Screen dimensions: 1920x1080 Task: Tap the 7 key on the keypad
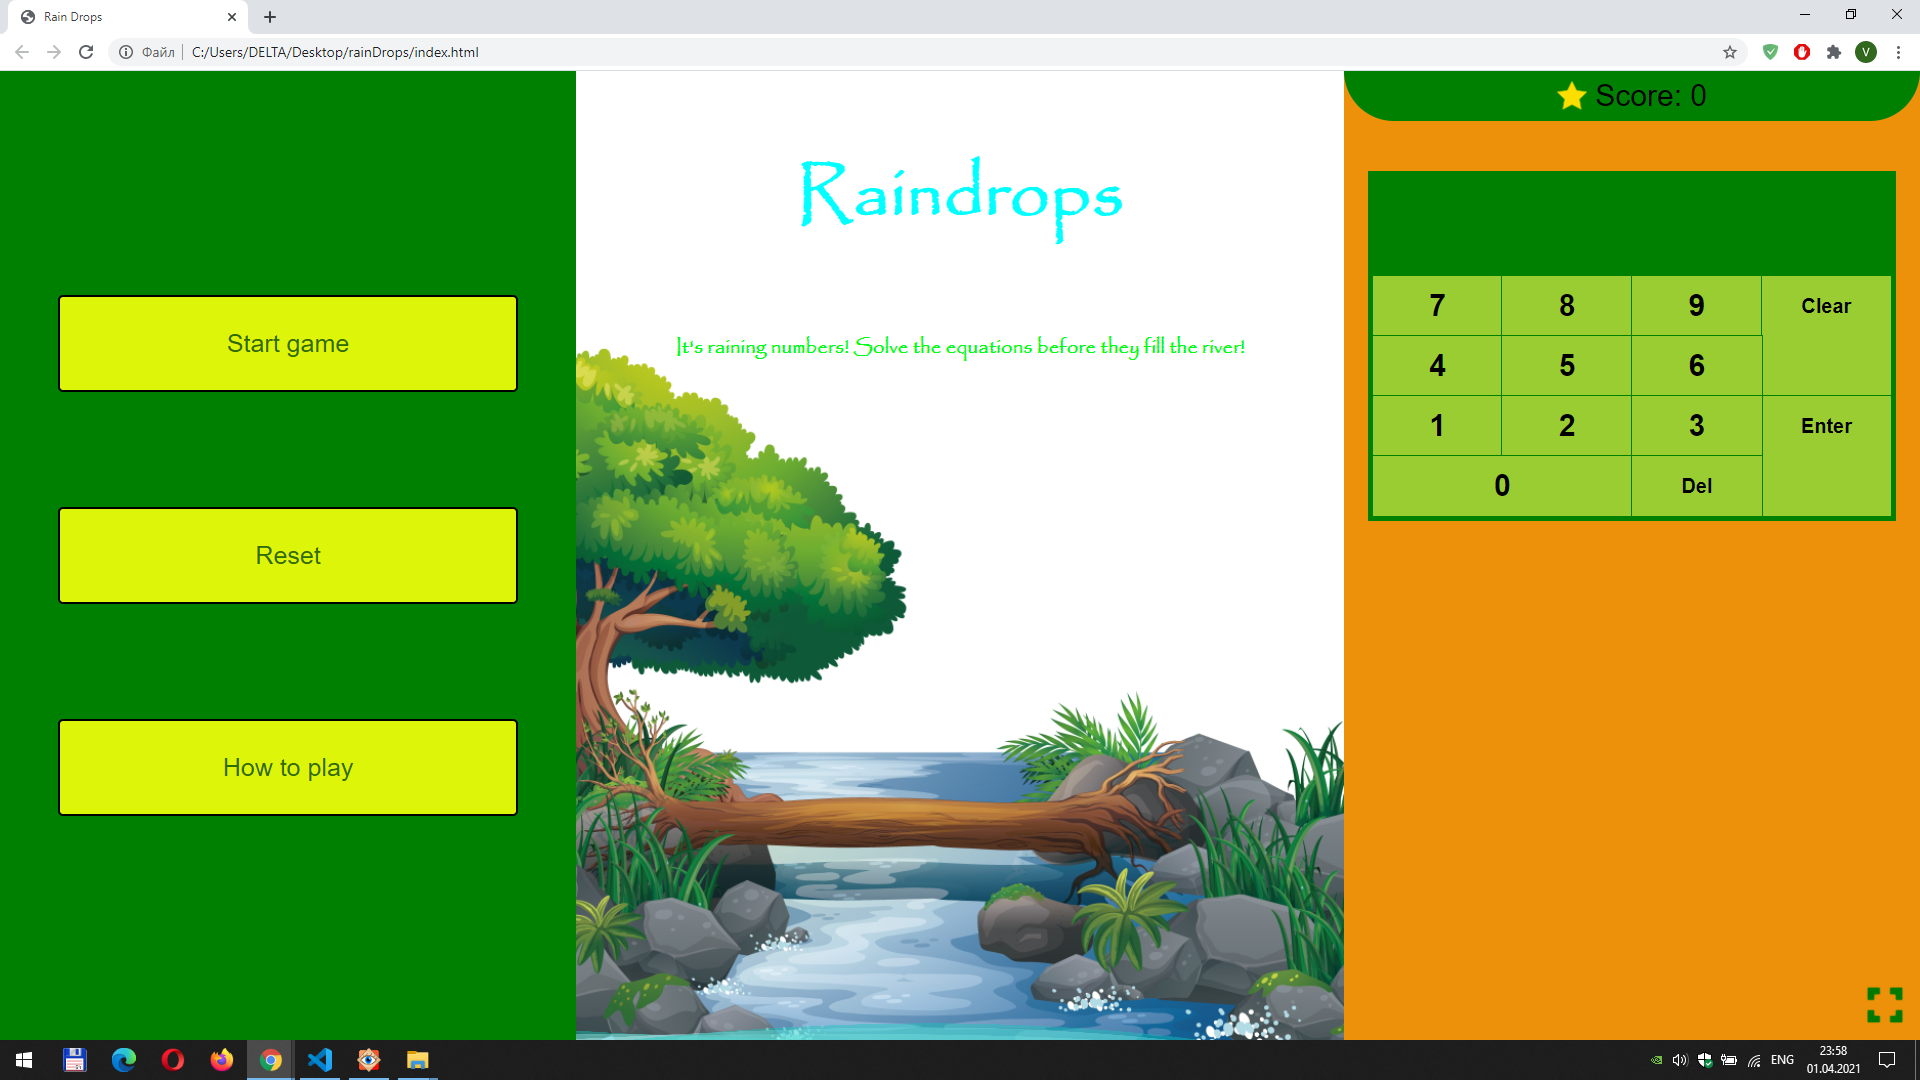[1437, 305]
